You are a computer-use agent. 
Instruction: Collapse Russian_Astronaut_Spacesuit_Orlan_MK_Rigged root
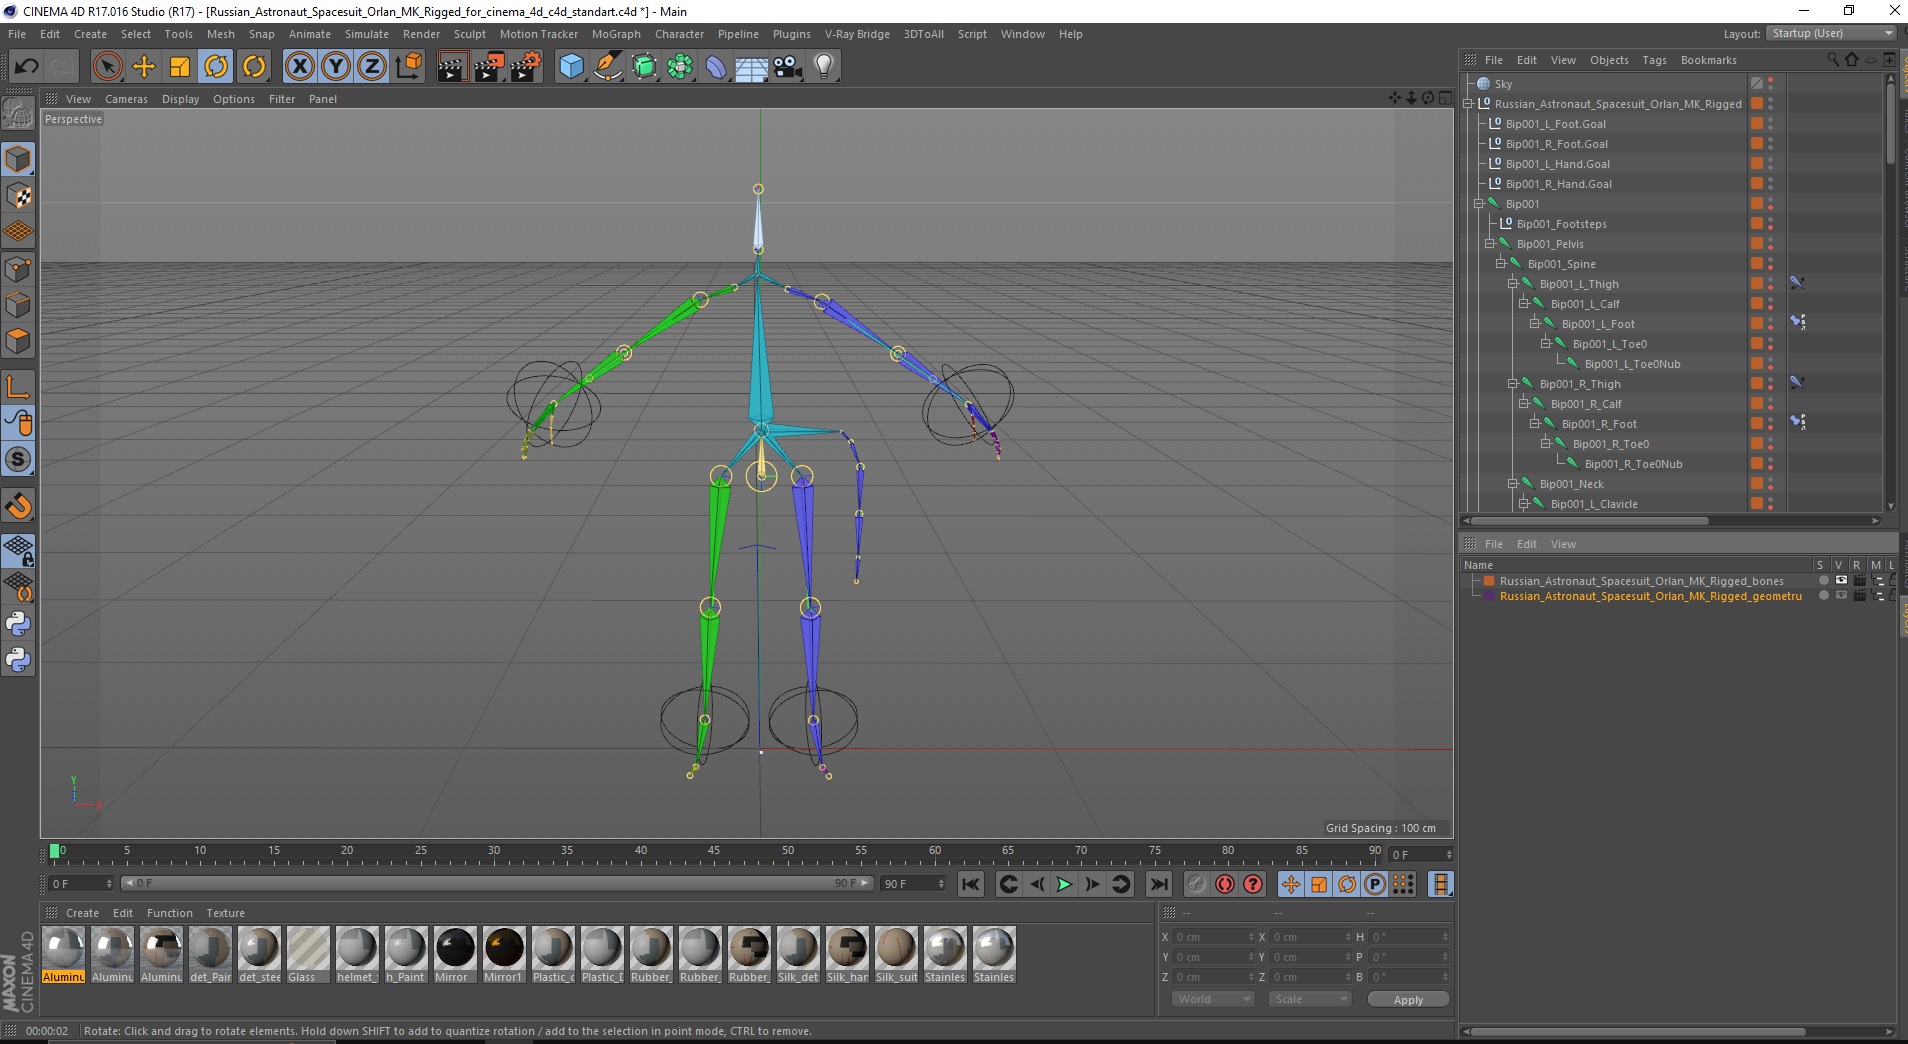pos(1468,103)
